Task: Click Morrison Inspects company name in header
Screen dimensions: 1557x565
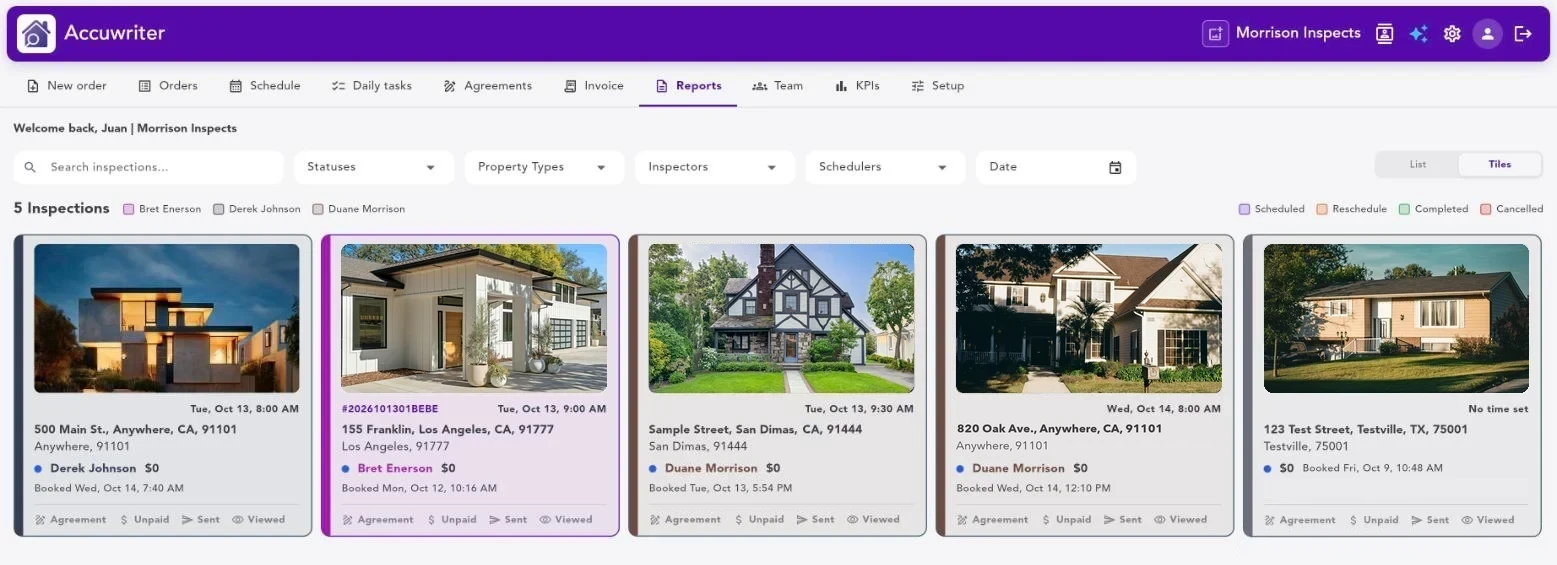Action: tap(1298, 33)
